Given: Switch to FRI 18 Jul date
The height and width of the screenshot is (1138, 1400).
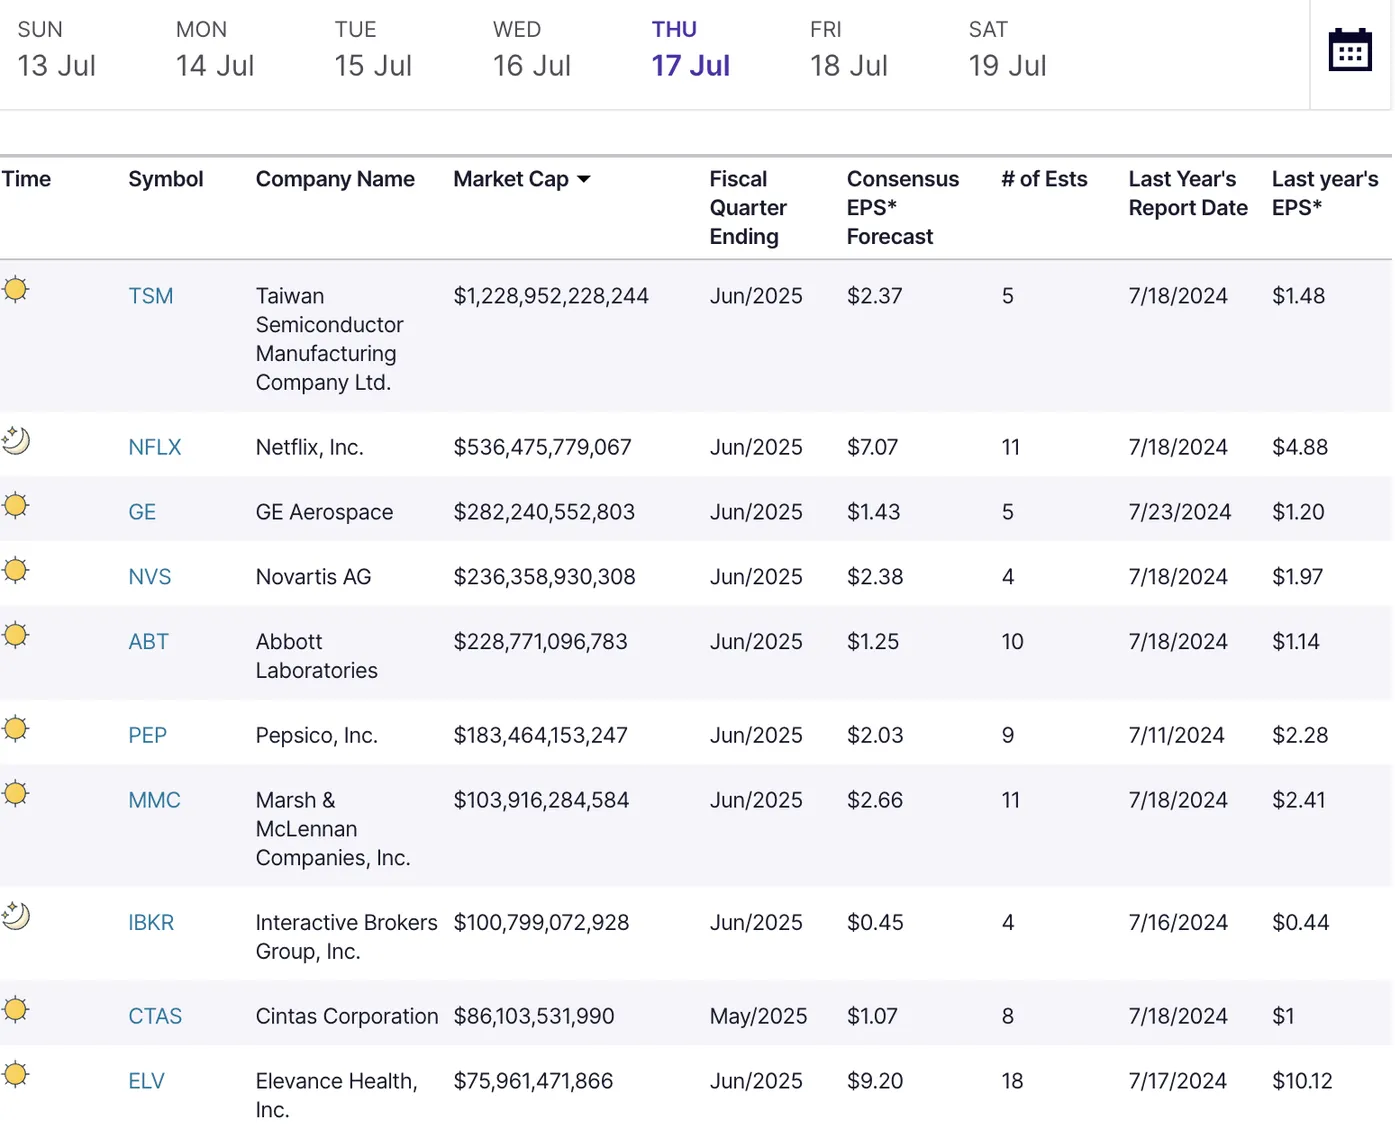Looking at the screenshot, I should coord(848,50).
